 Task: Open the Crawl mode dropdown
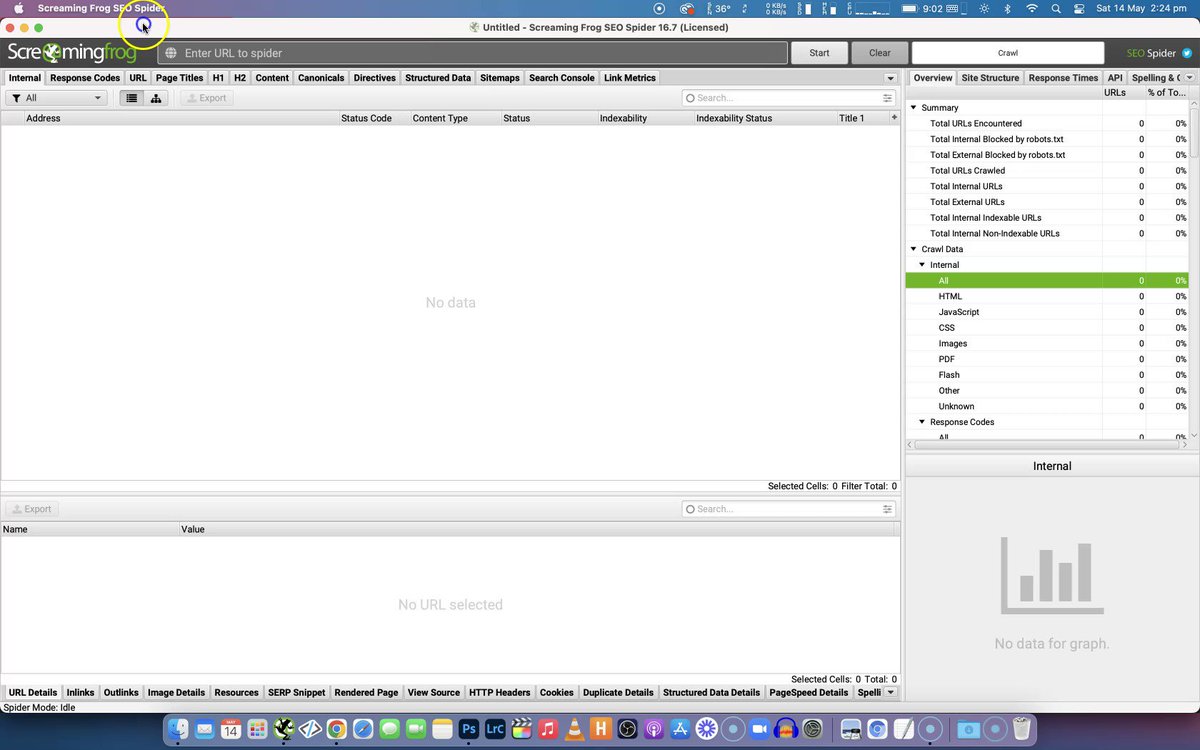1008,53
